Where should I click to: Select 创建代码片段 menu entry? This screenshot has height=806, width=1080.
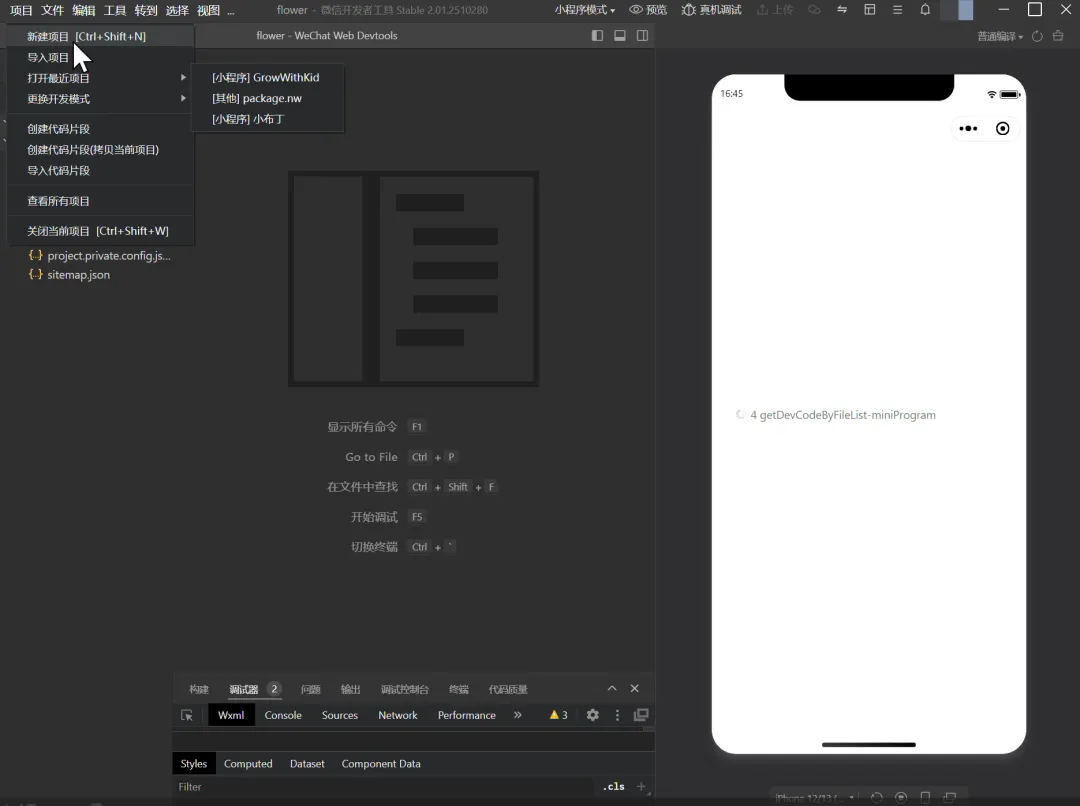[101, 129]
